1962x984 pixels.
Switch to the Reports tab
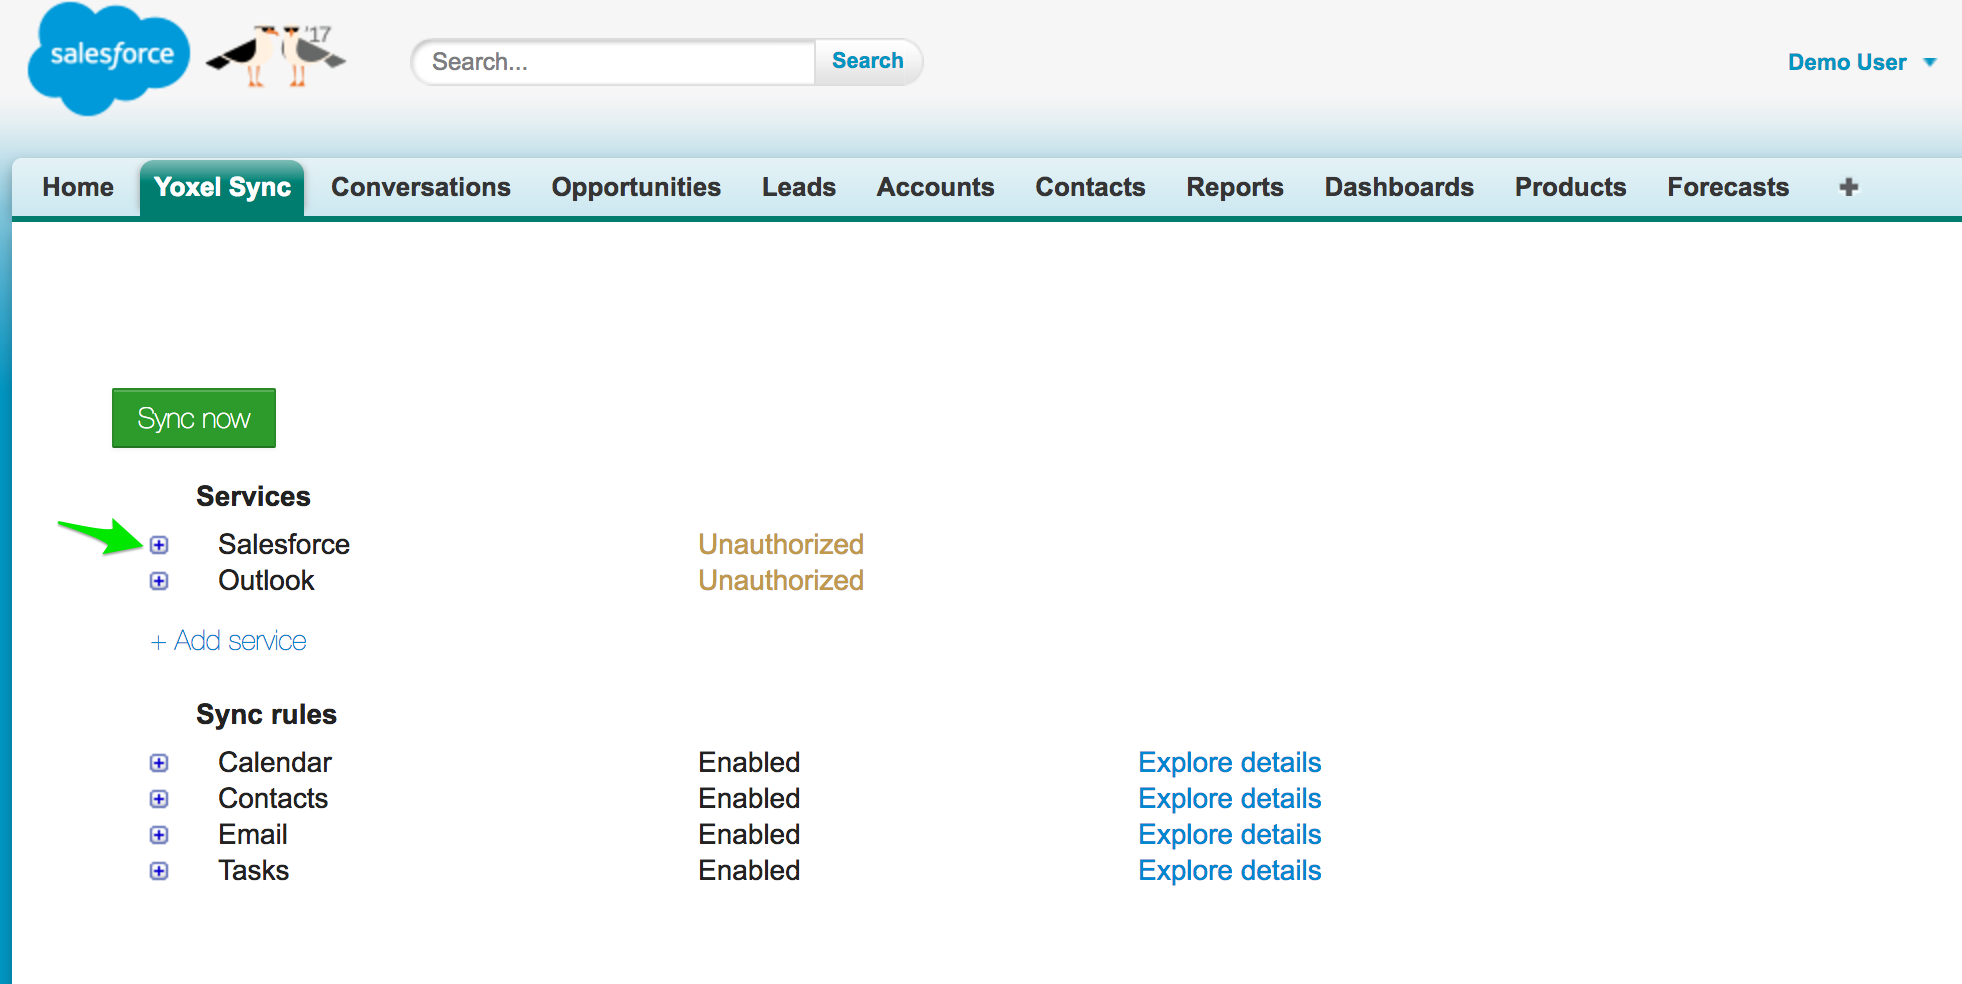(x=1235, y=187)
